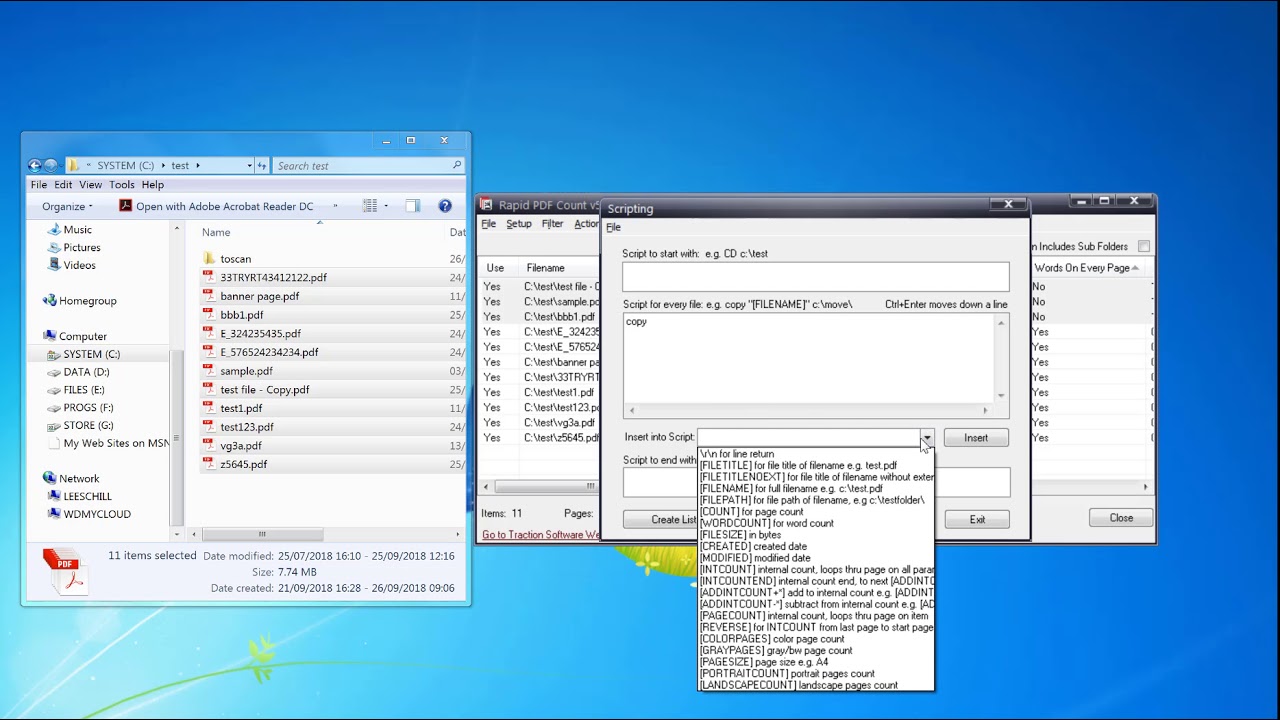Click the Pictures library icon

54,247
